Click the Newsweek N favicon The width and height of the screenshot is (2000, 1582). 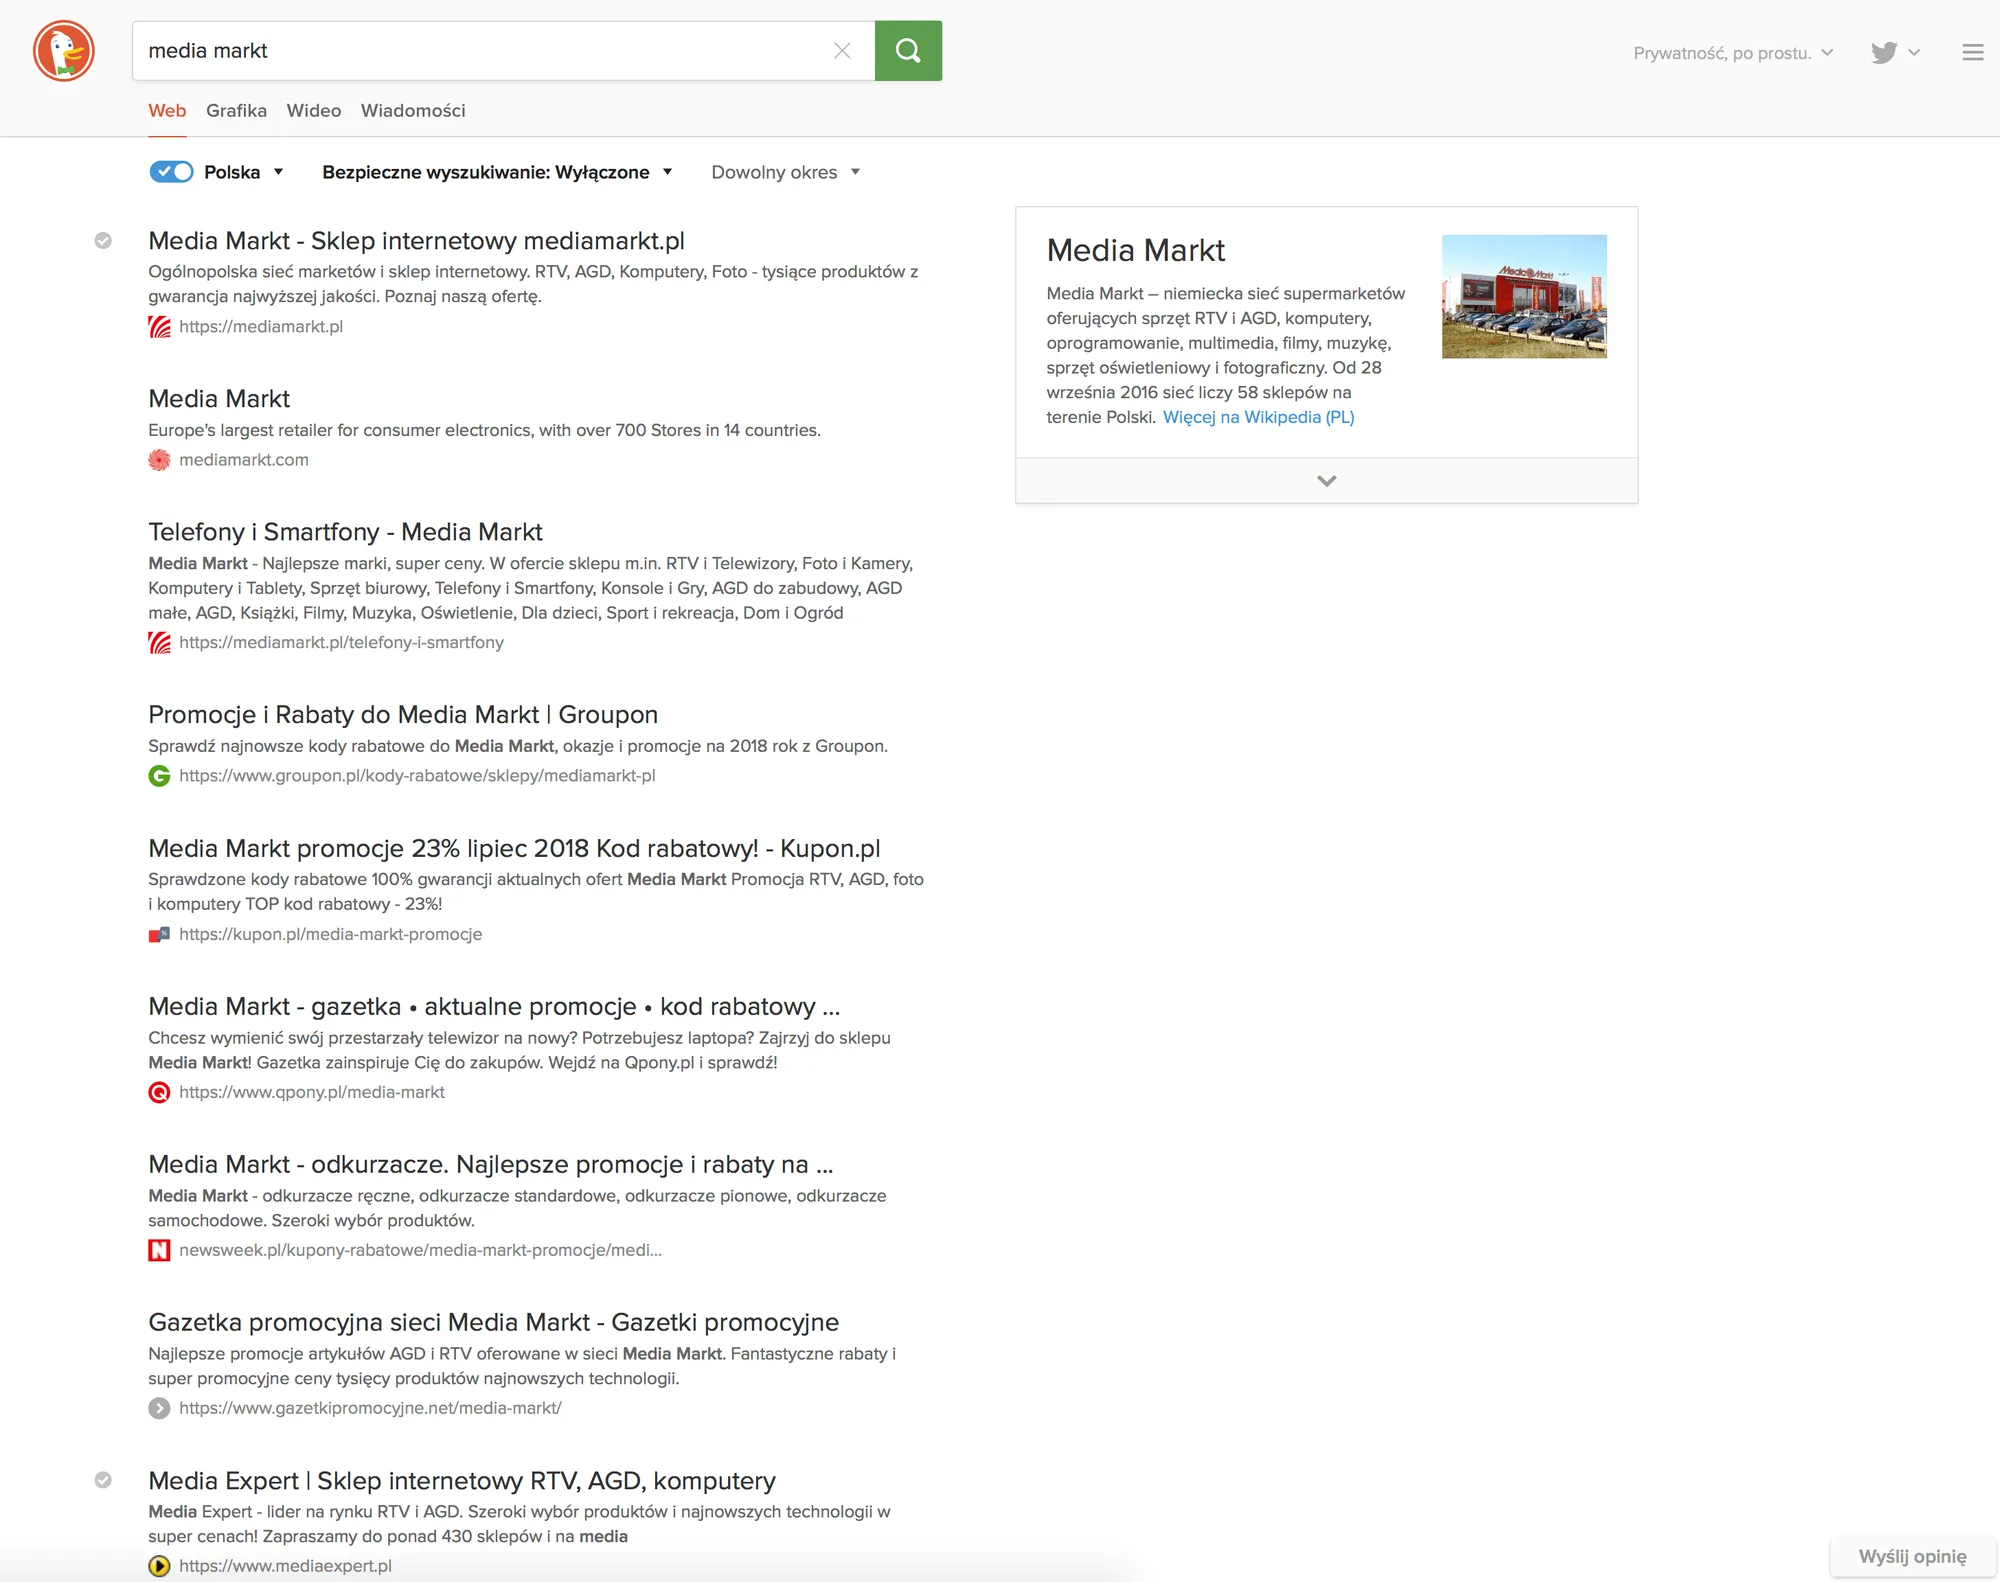click(x=159, y=1251)
